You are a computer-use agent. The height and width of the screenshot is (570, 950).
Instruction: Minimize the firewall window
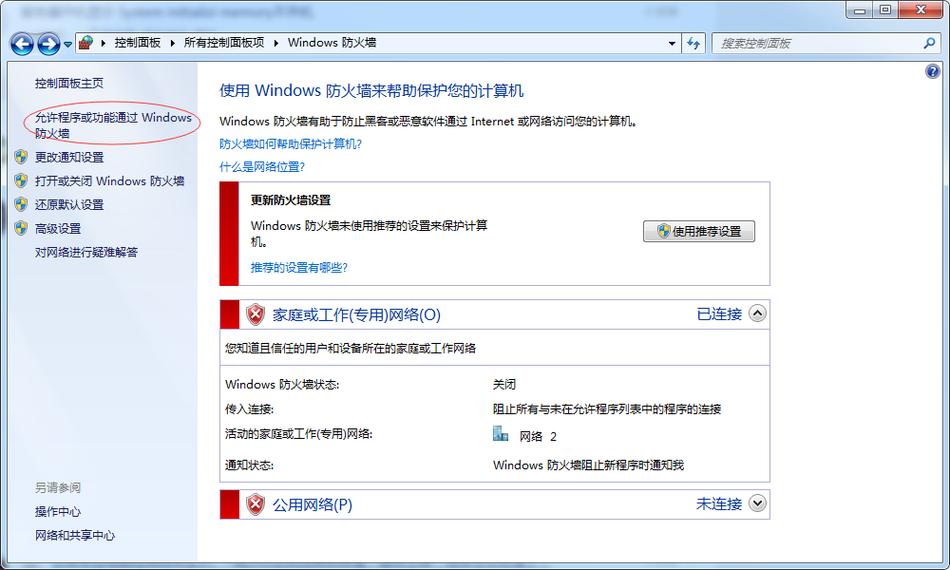(x=860, y=10)
